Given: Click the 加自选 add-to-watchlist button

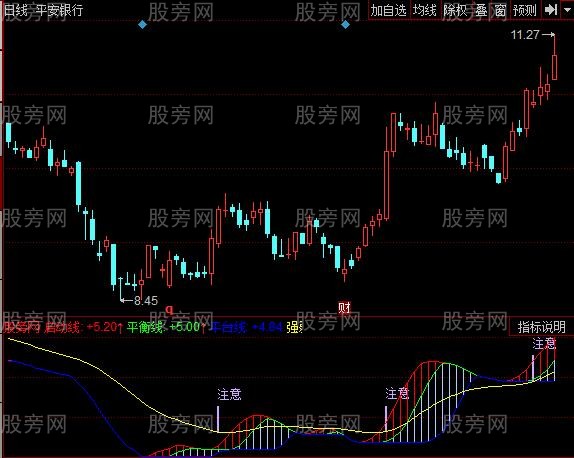Looking at the screenshot, I should 389,10.
